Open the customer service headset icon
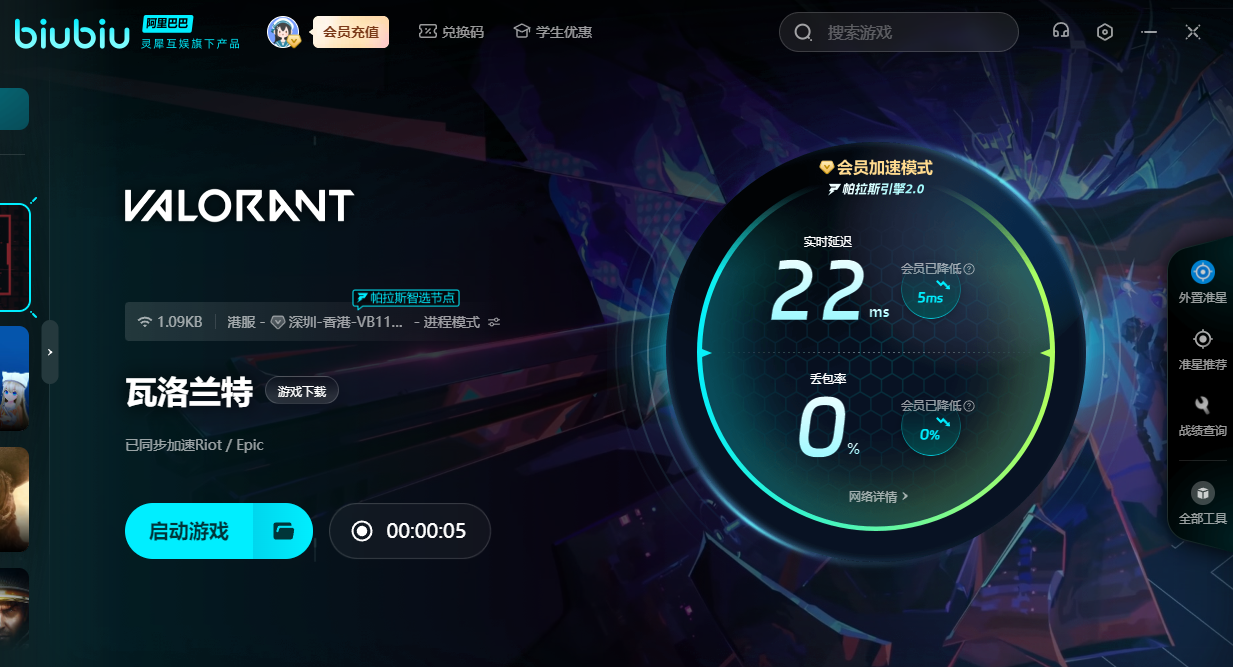Viewport: 1233px width, 667px height. [1061, 31]
